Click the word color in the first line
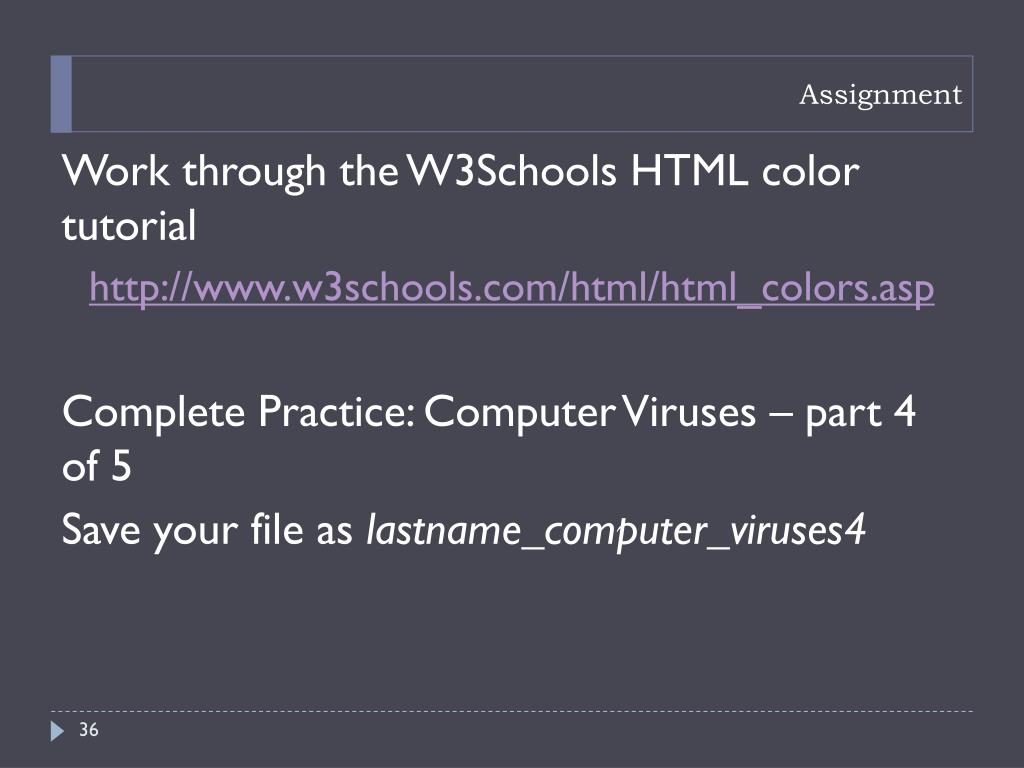The width and height of the screenshot is (1024, 768). click(x=810, y=171)
